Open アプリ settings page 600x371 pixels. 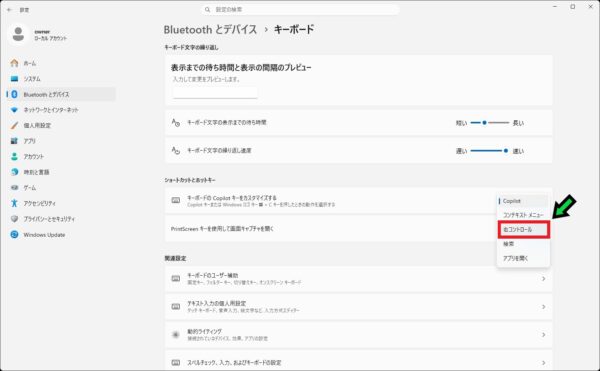click(x=61, y=141)
